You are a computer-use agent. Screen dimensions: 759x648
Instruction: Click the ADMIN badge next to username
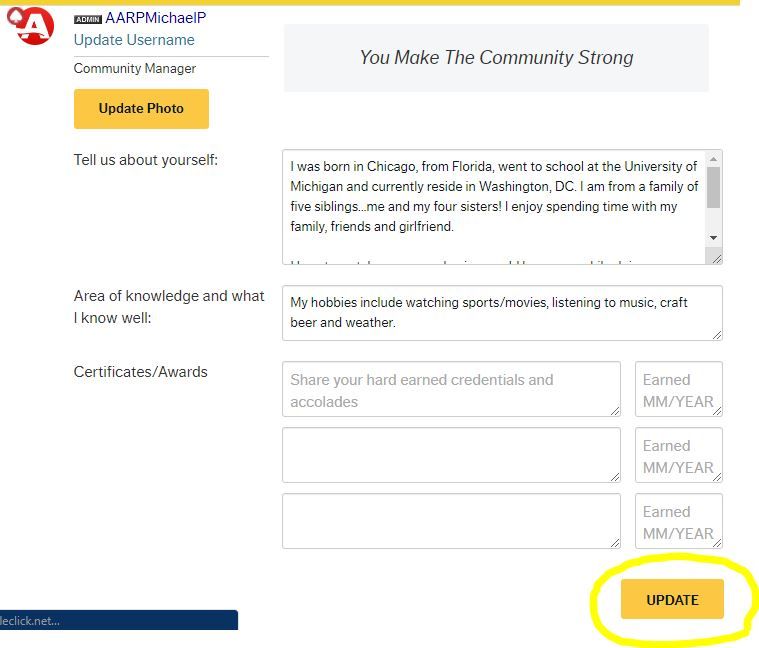[88, 19]
